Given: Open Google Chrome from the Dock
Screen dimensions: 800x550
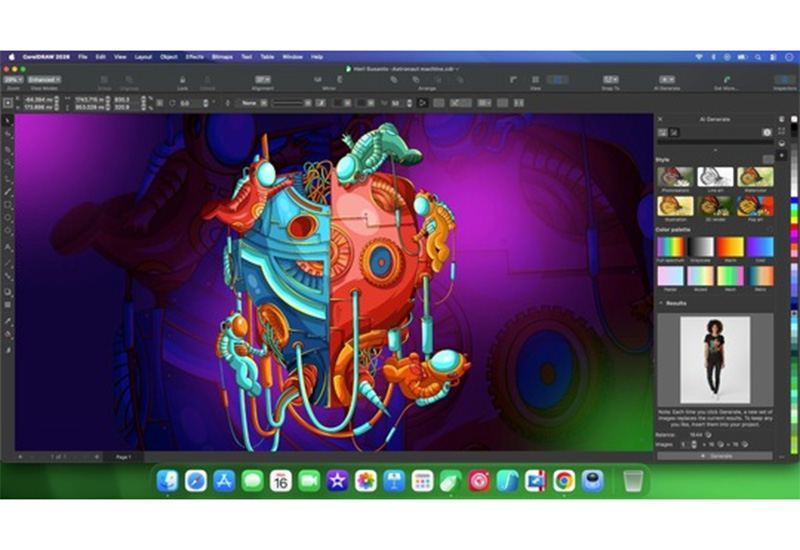Looking at the screenshot, I should pos(564,481).
